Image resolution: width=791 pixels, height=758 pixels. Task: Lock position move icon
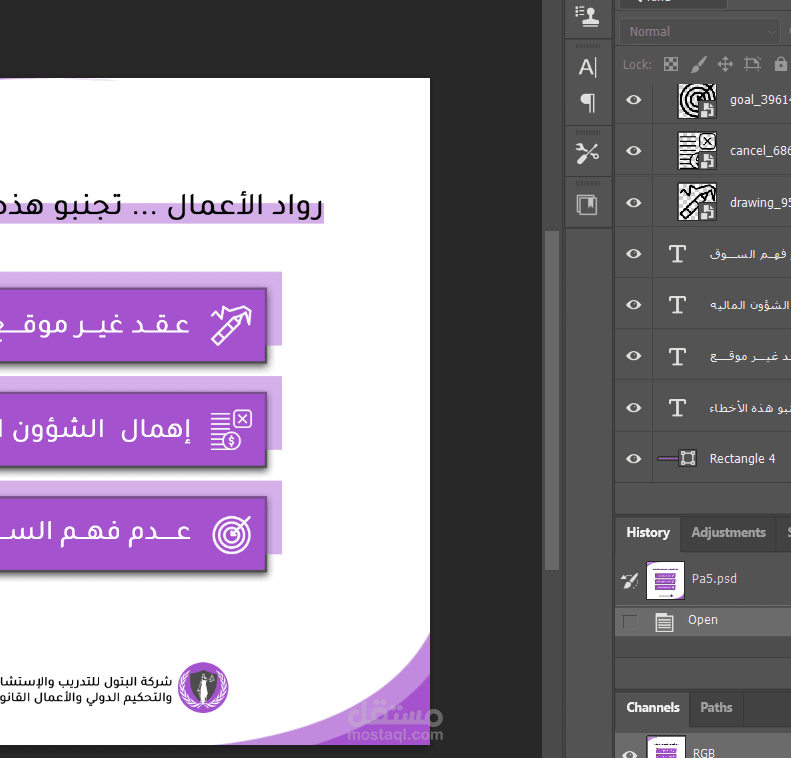click(725, 65)
